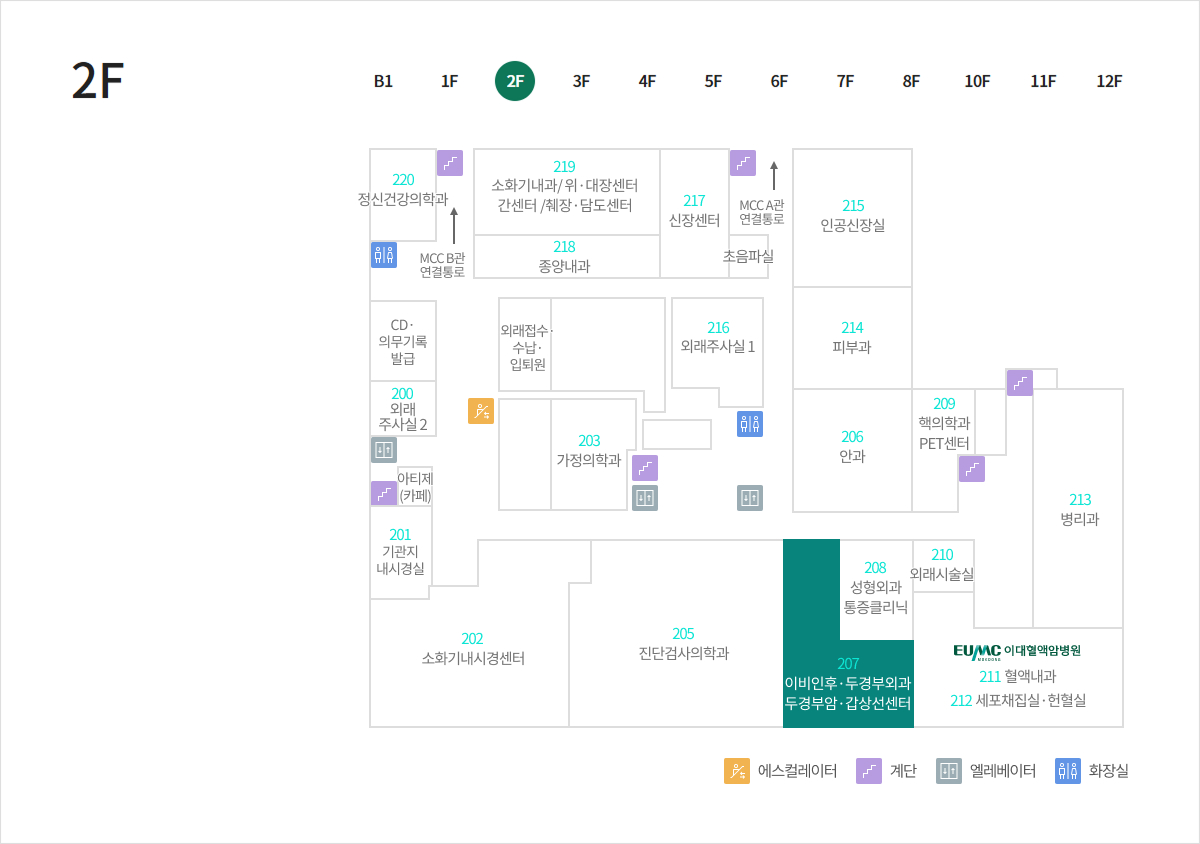1200x844 pixels.
Task: Click the MCC A관 연결통로 label
Action: (762, 212)
